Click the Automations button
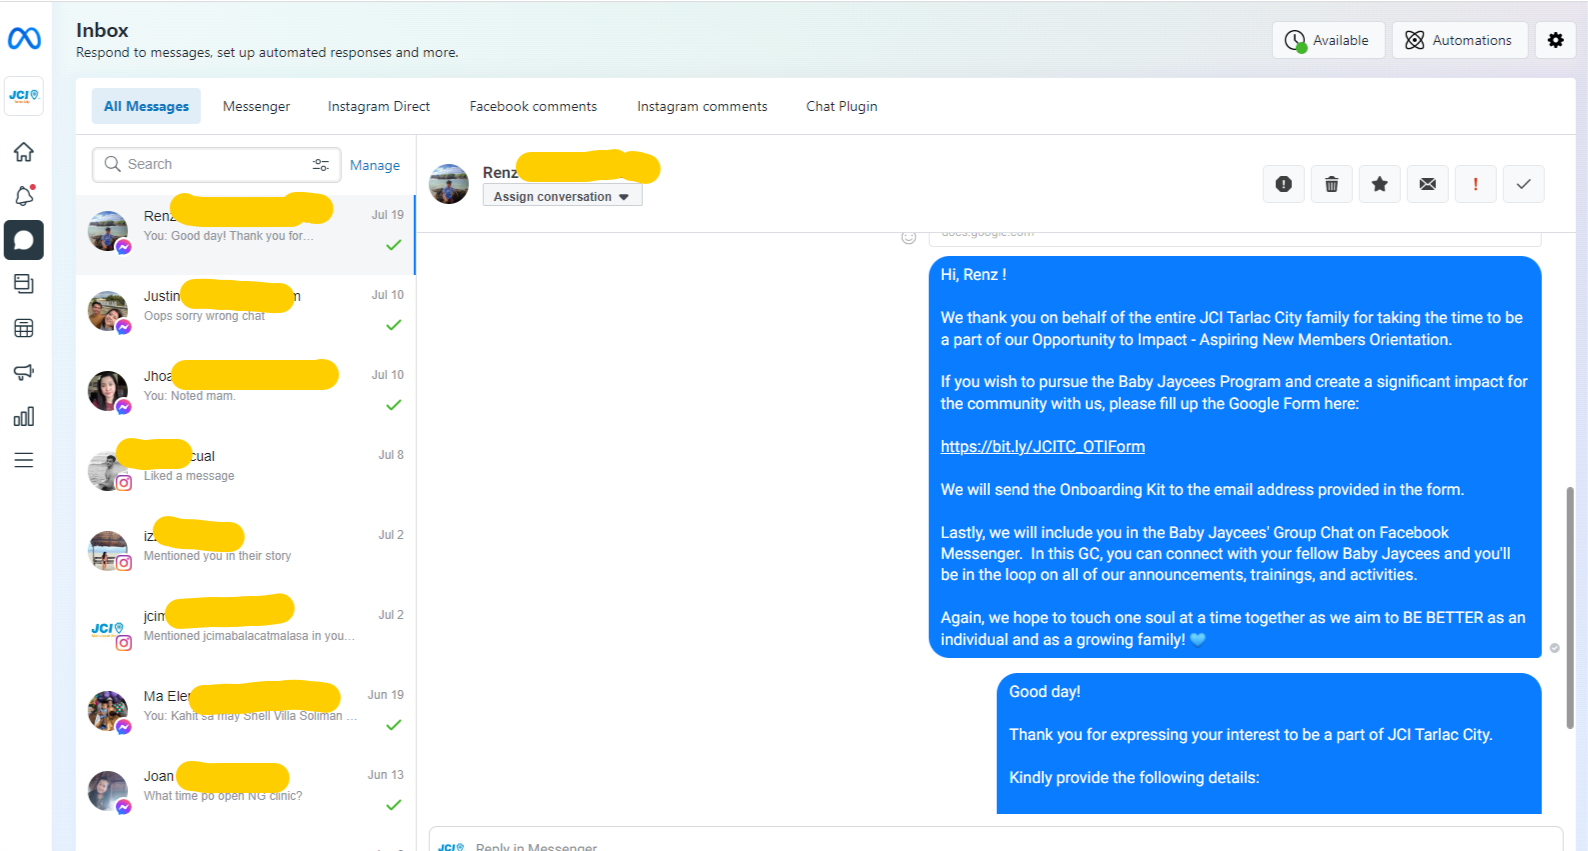This screenshot has height=851, width=1588. 1459,40
